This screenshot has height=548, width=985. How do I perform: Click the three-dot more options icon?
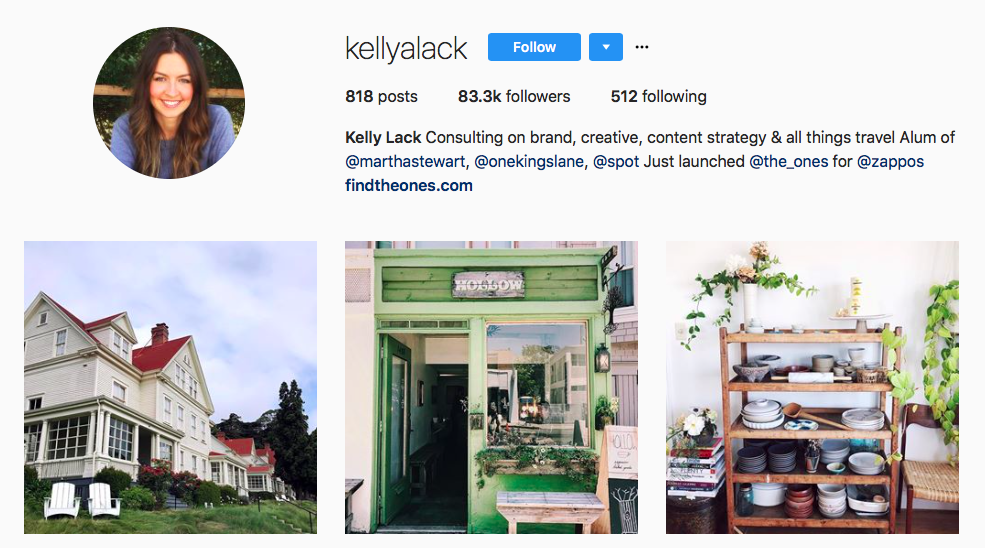click(x=641, y=47)
